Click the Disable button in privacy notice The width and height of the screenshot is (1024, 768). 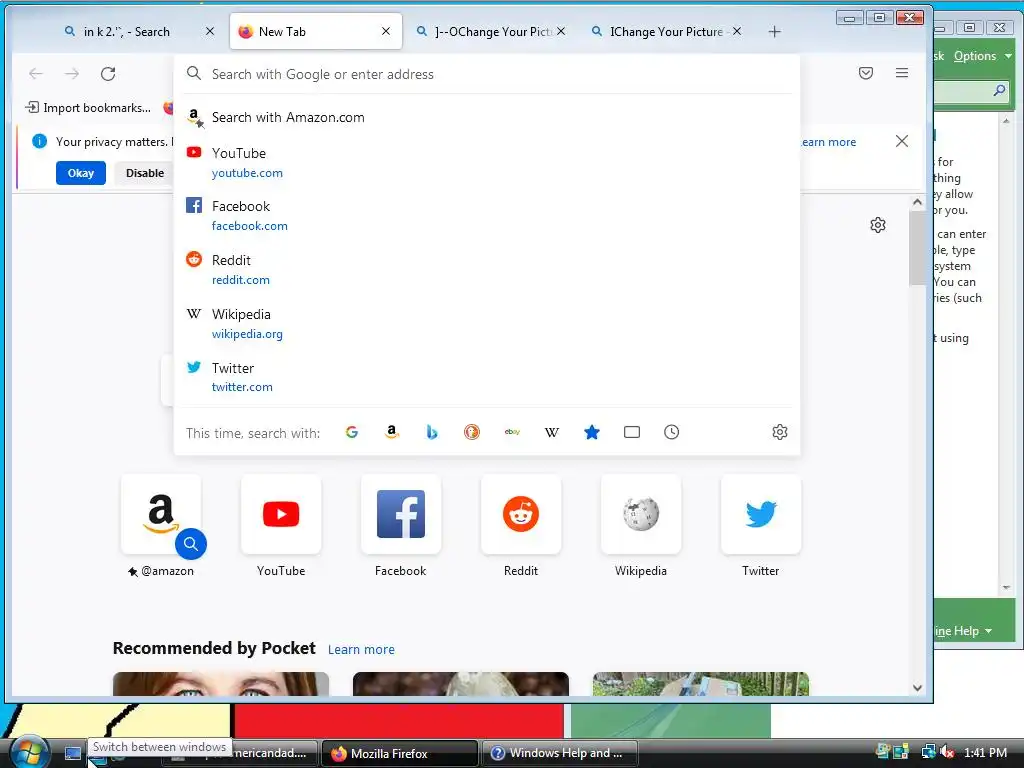[145, 173]
